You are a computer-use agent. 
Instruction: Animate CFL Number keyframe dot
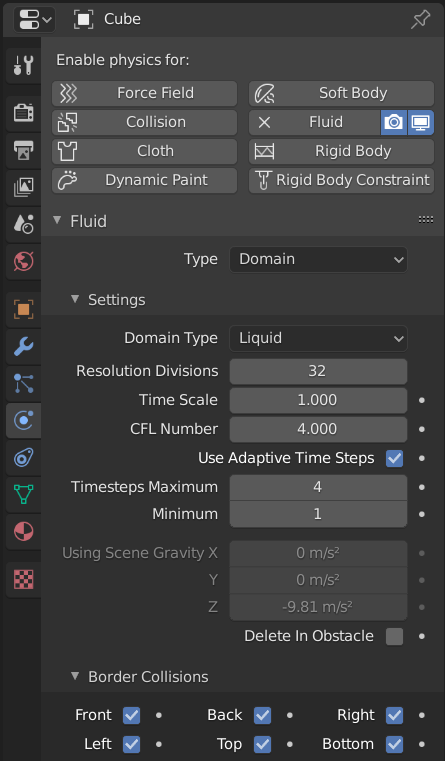click(422, 430)
